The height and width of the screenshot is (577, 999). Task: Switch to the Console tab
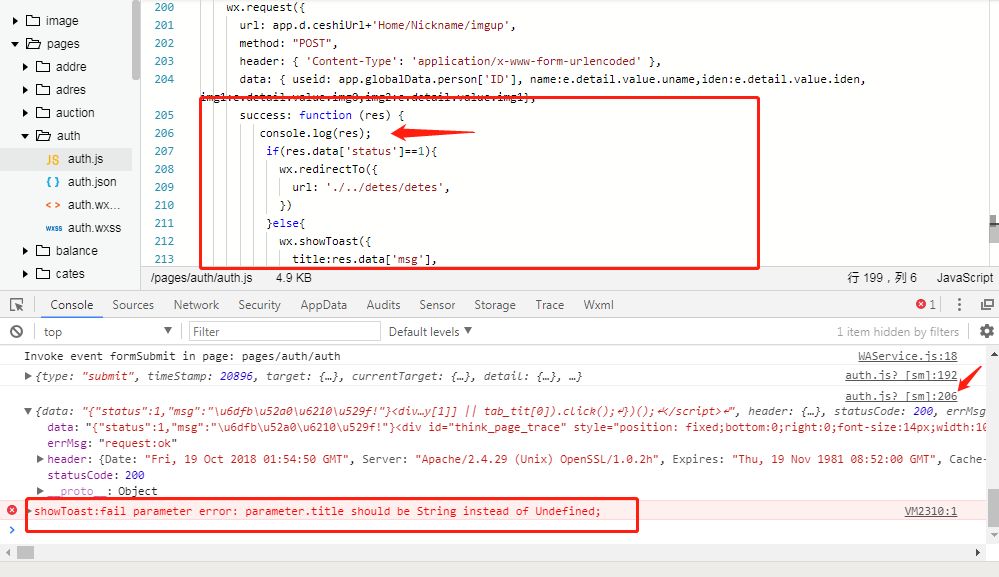[x=71, y=305]
